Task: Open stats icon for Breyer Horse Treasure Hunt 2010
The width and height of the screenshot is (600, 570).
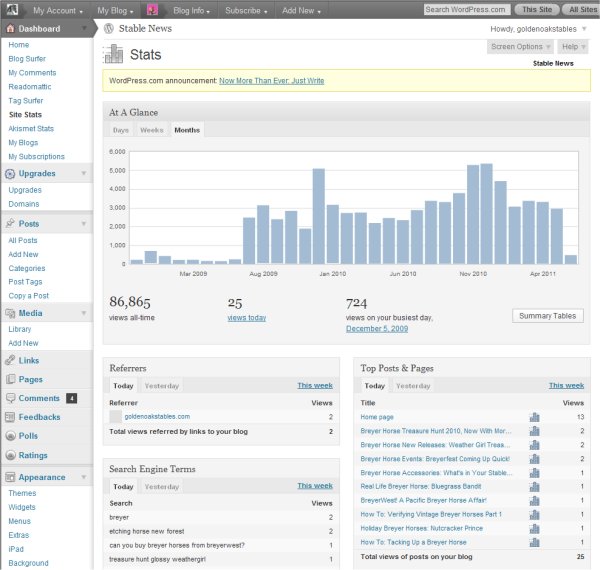Action: (535, 431)
